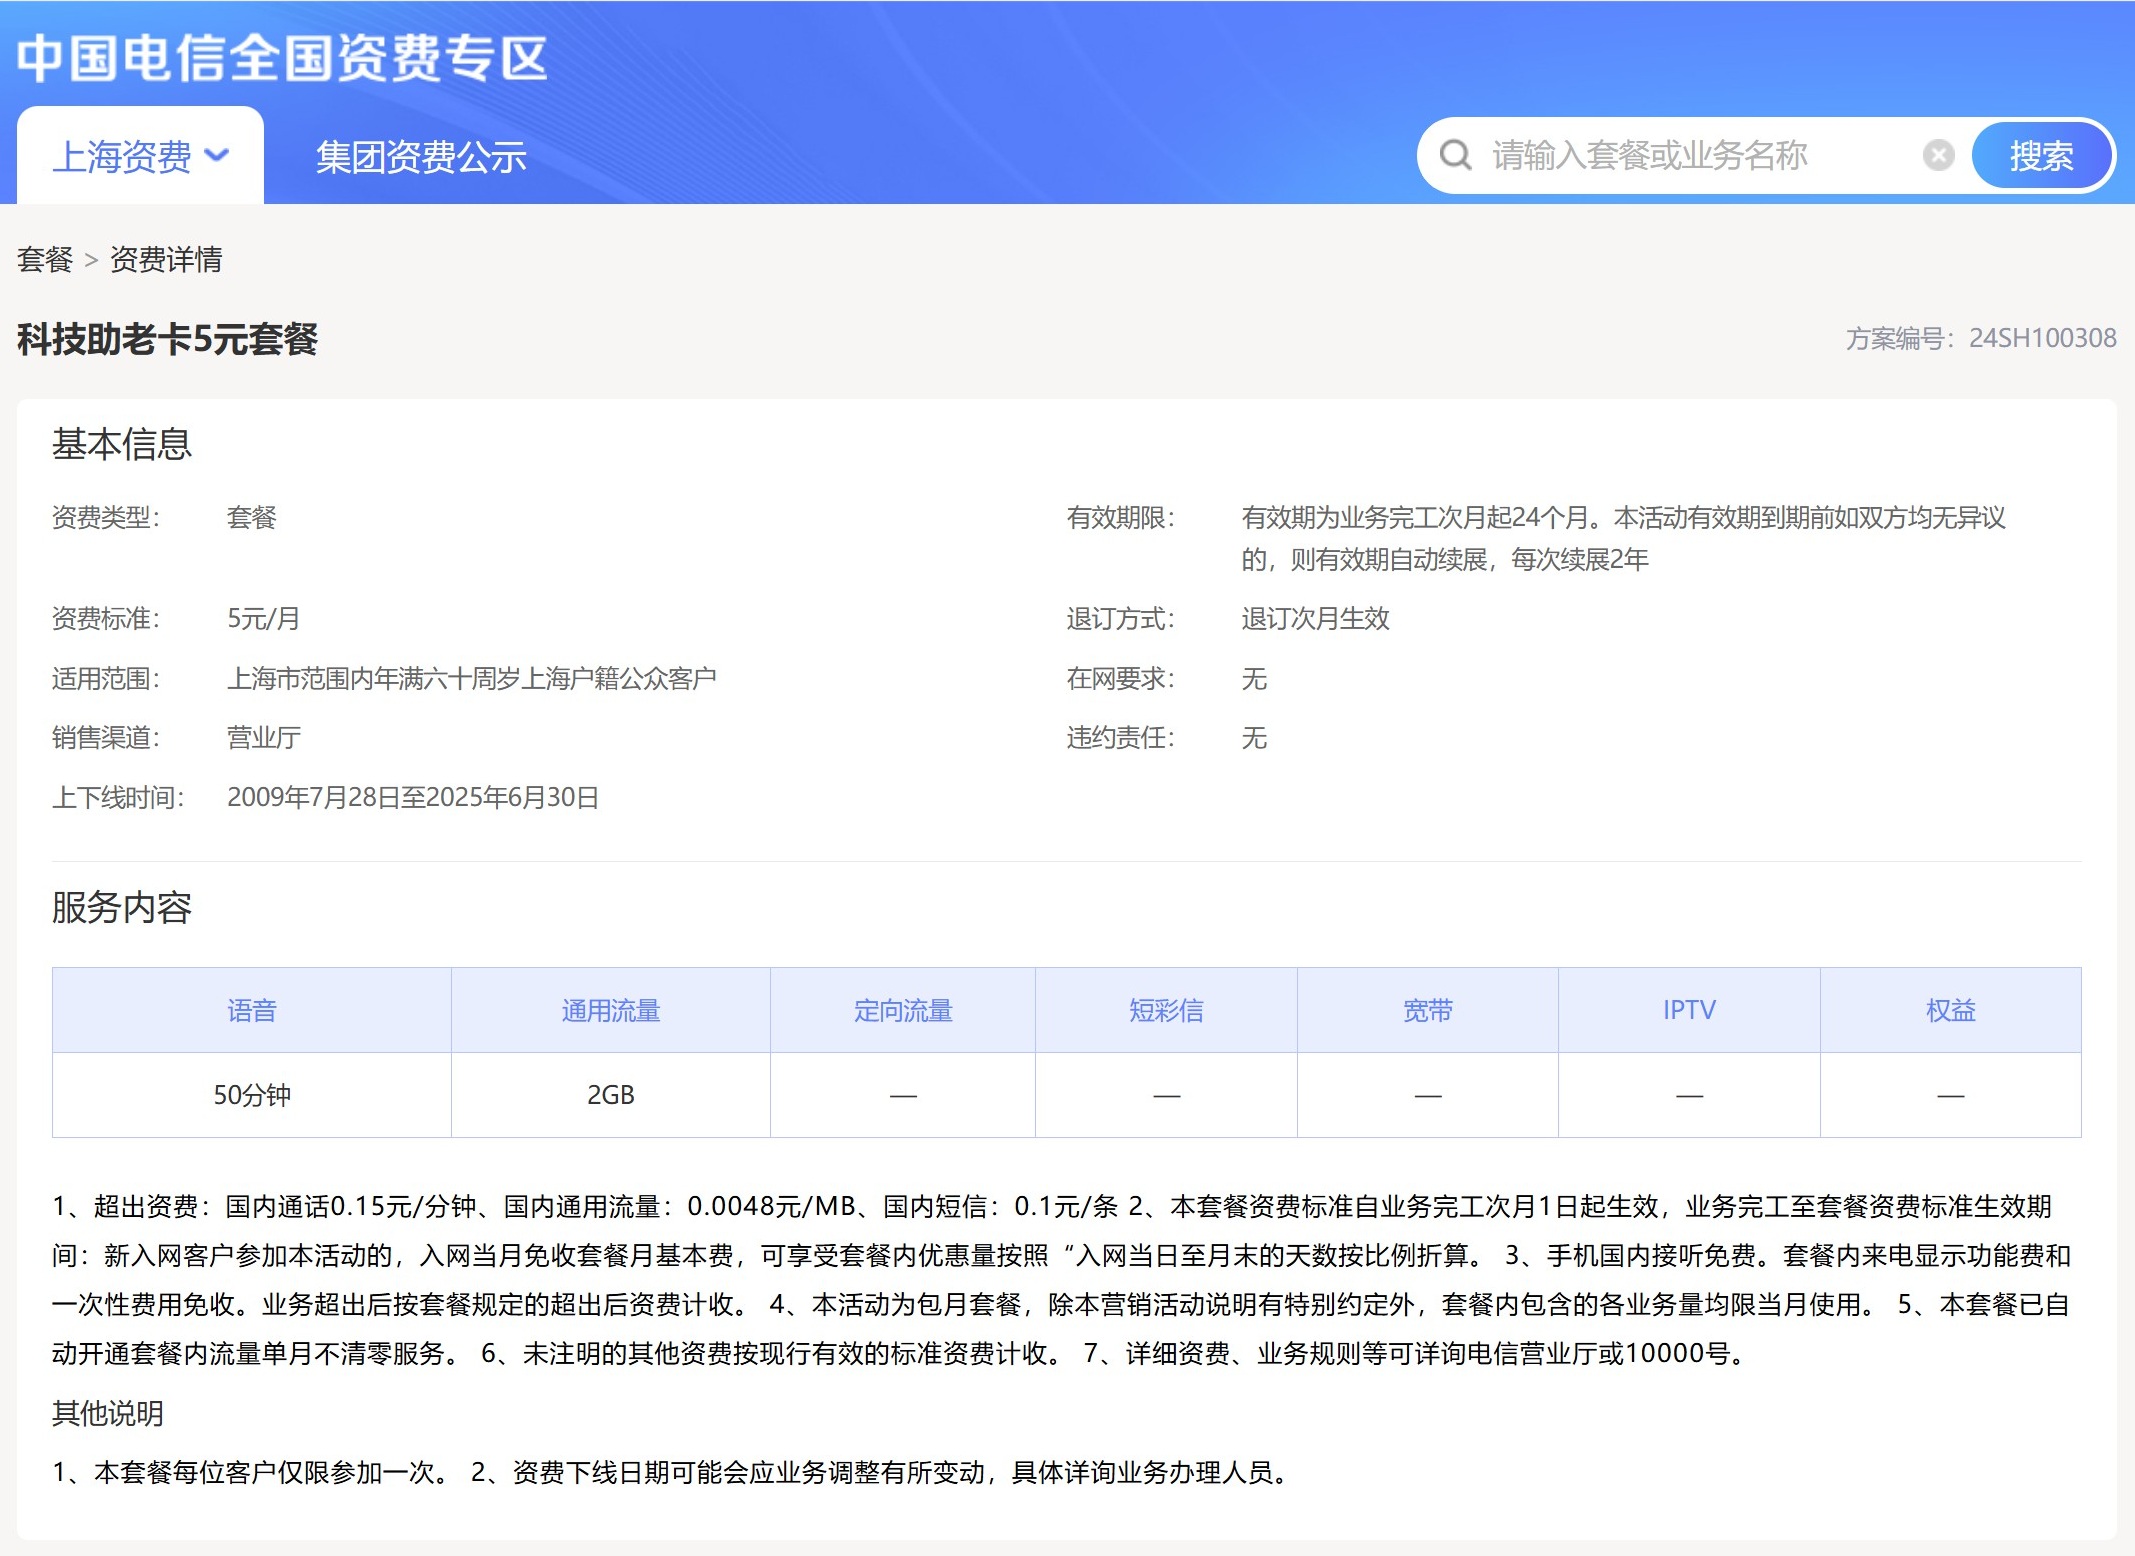
Task: Clear search field with the X icon
Action: coord(1938,155)
